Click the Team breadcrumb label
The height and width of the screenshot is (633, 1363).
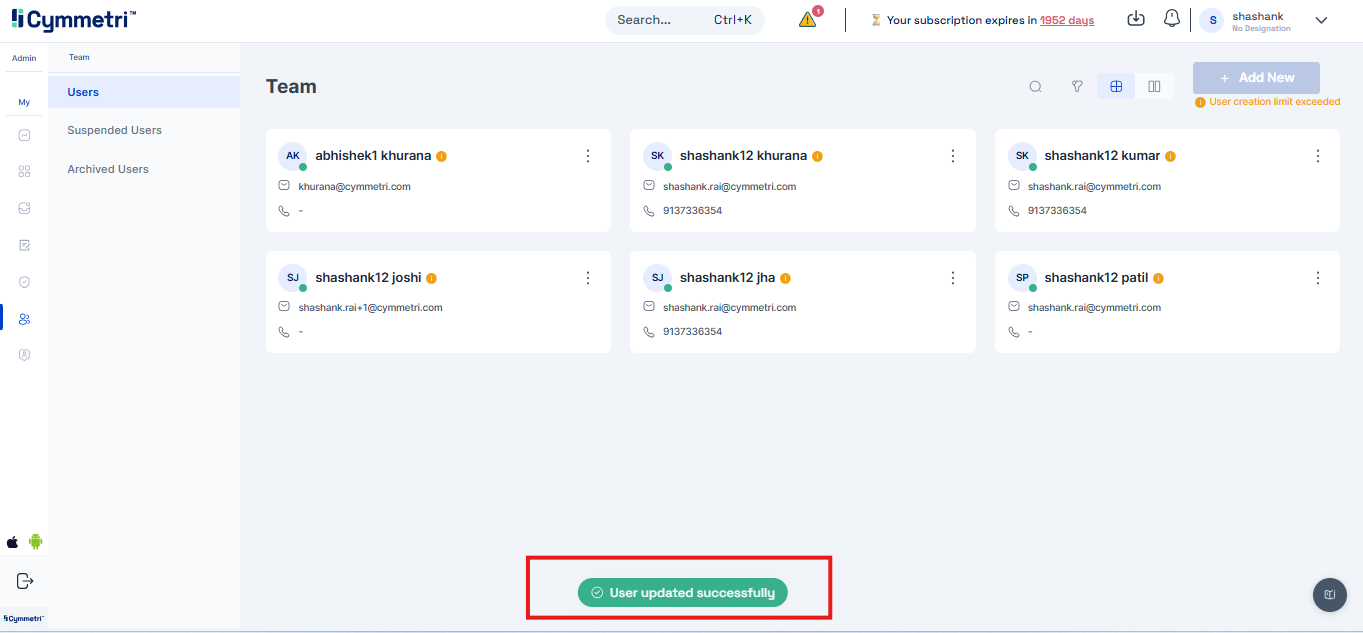pos(79,58)
